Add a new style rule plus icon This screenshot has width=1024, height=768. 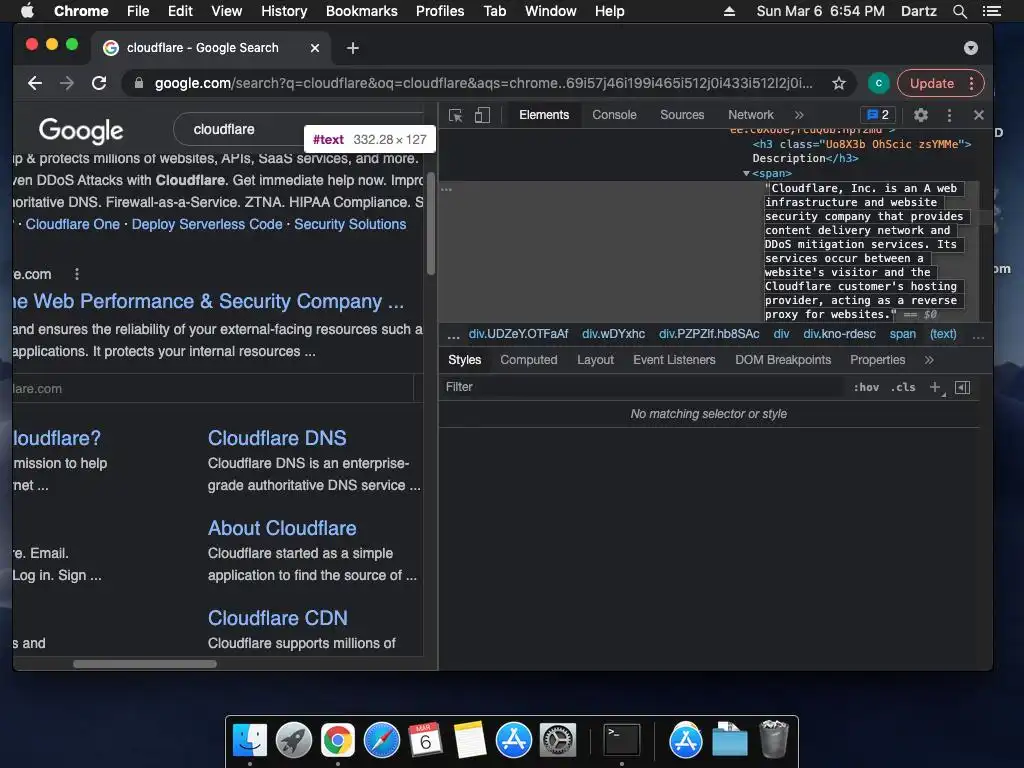point(936,387)
